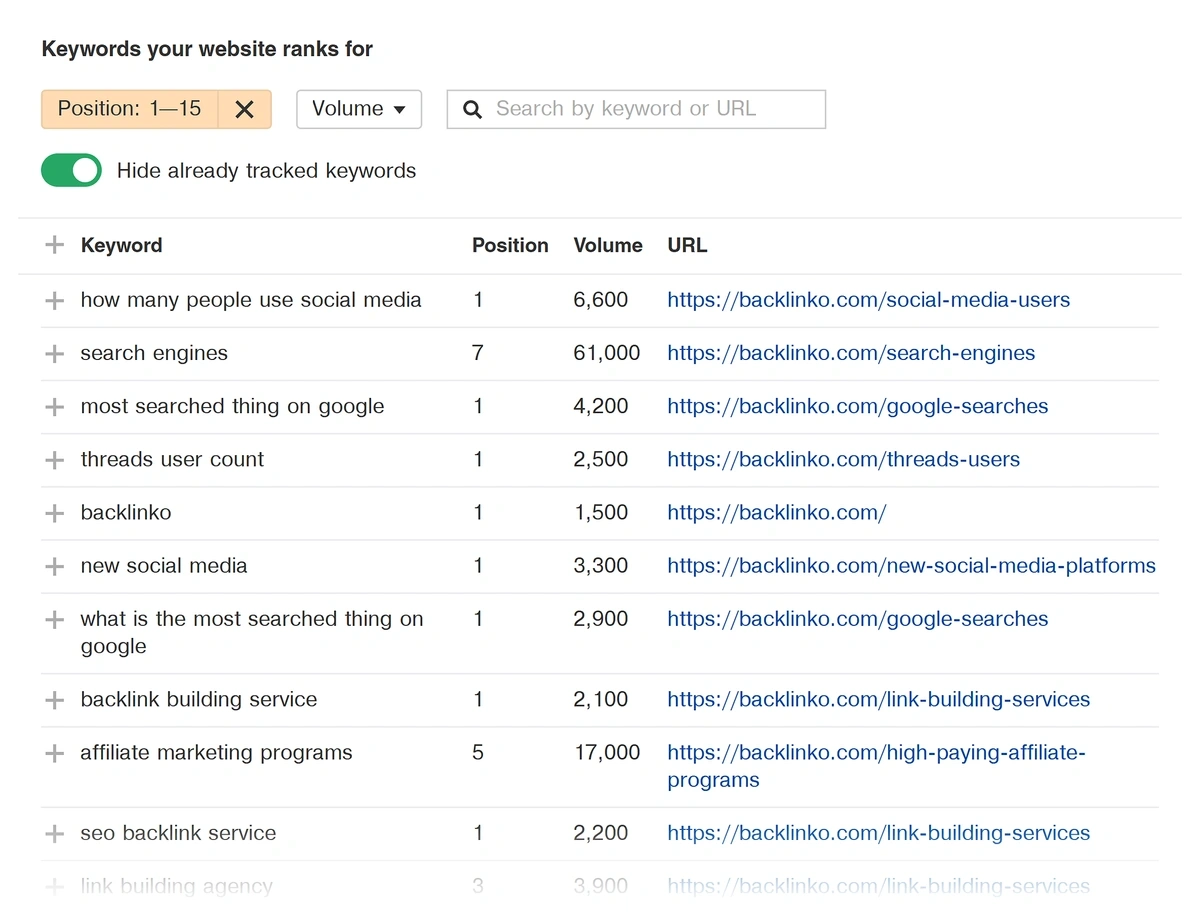Click volume value 4,200
1200x922 pixels.
click(601, 406)
